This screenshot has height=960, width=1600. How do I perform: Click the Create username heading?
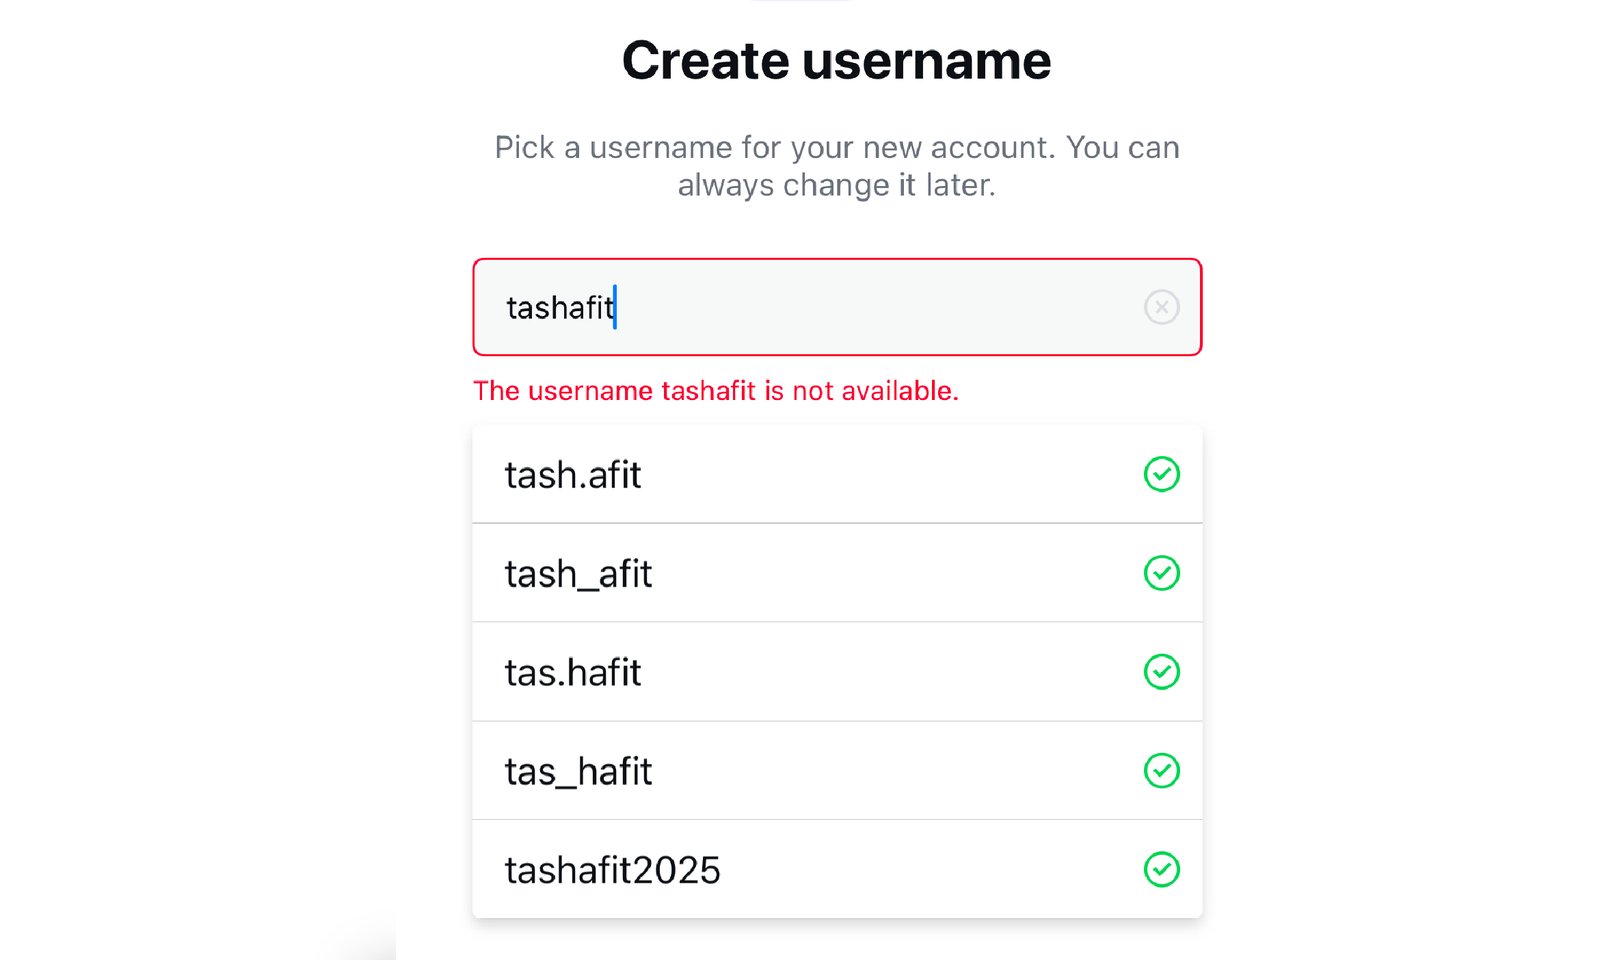[x=837, y=60]
